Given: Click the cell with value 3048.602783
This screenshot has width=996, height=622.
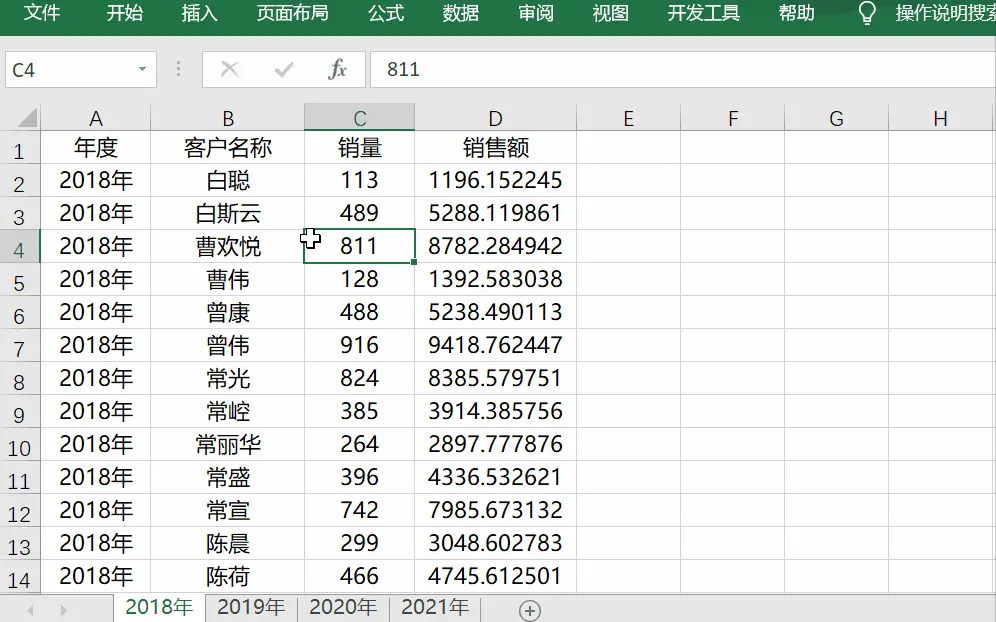Looking at the screenshot, I should (495, 544).
